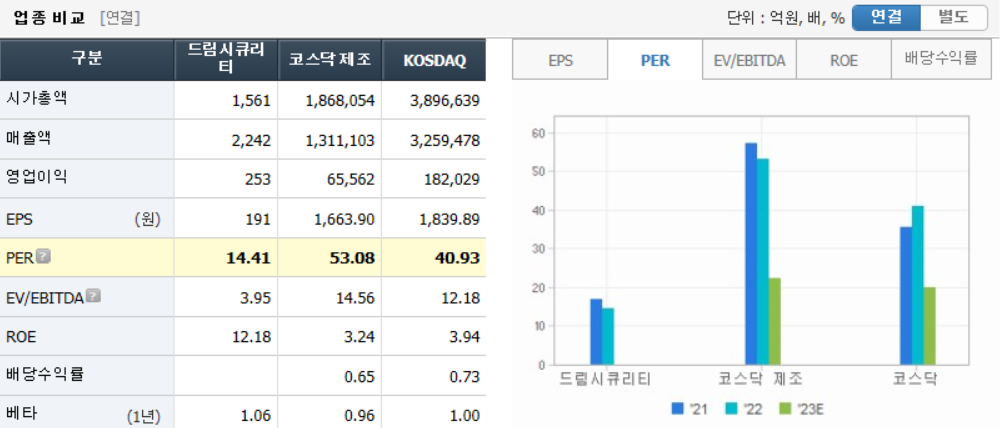
Task: Switch to the 연결 consolidated view
Action: (x=886, y=17)
